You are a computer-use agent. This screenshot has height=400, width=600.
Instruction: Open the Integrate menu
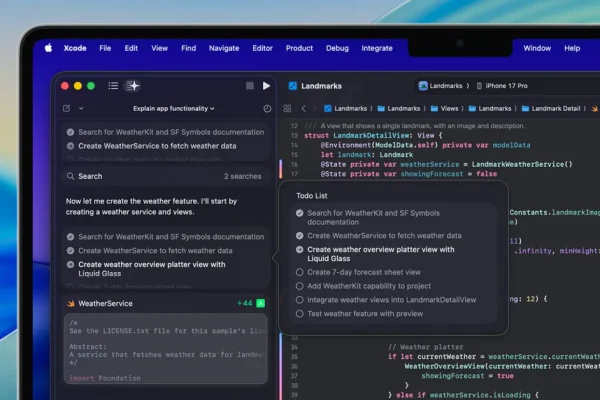(x=377, y=48)
